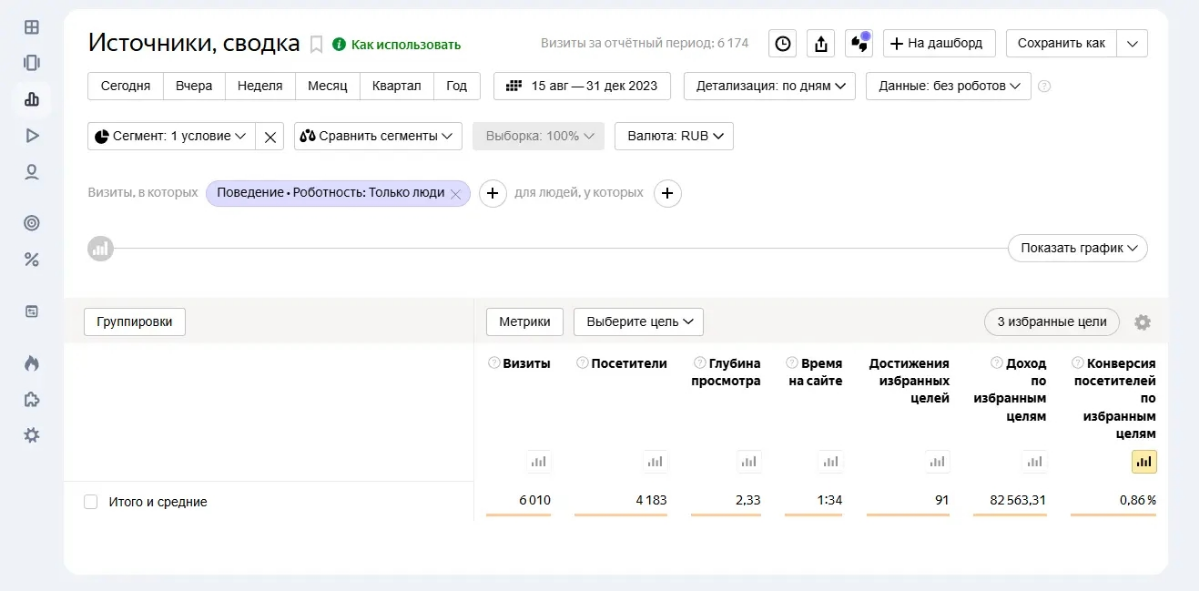The width and height of the screenshot is (1199, 591).
Task: Tick the Итого и средние checkbox
Action: pos(91,502)
